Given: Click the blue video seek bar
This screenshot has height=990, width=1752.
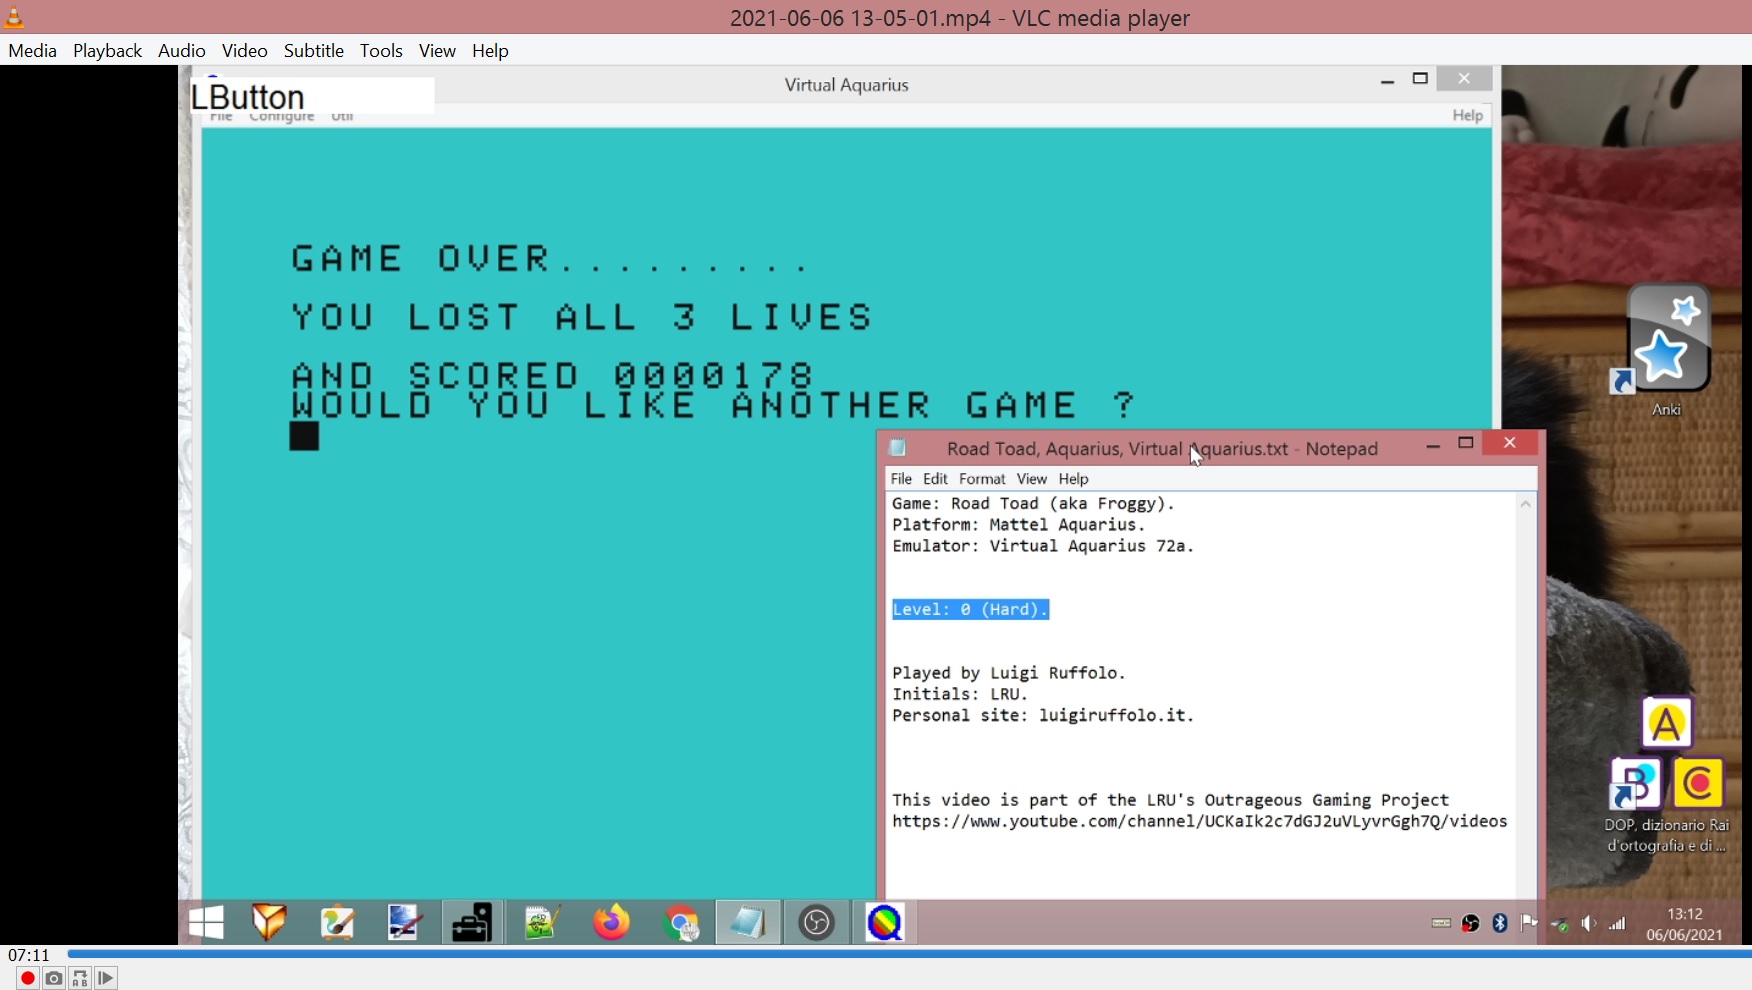Looking at the screenshot, I should pos(900,954).
